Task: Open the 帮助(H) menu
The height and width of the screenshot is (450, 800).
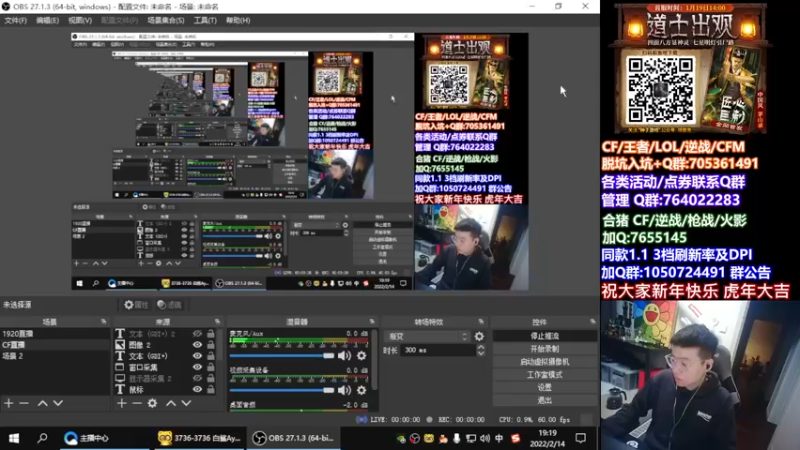Action: pyautogui.click(x=238, y=20)
